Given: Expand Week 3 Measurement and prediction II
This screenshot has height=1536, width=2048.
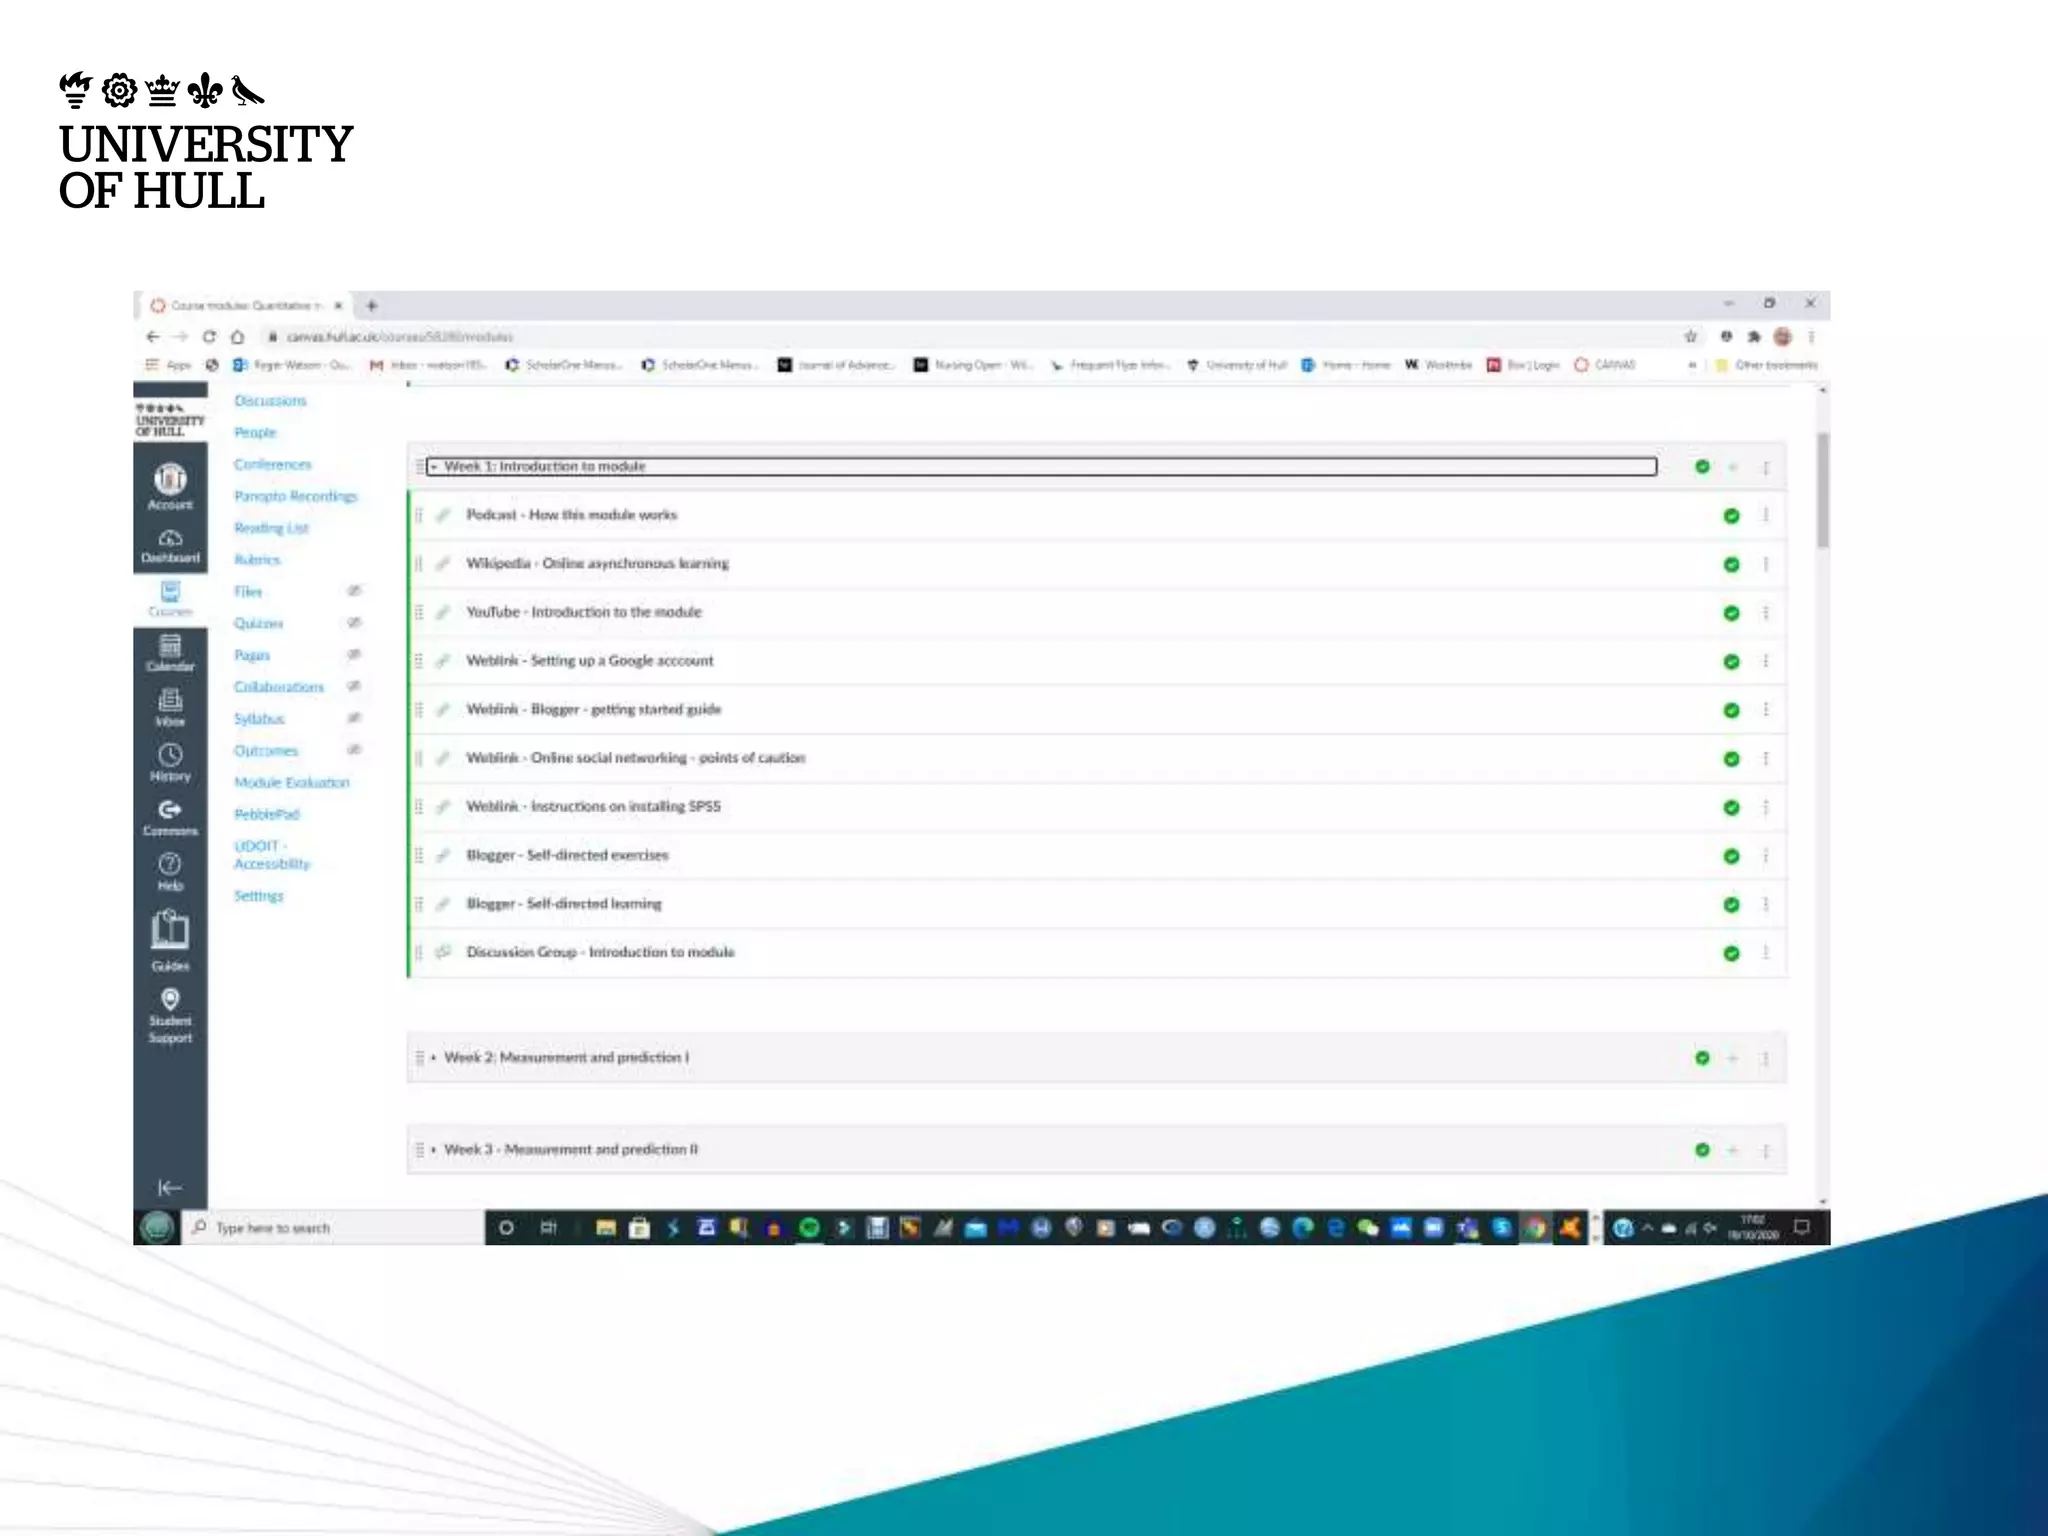Looking at the screenshot, I should pos(434,1150).
